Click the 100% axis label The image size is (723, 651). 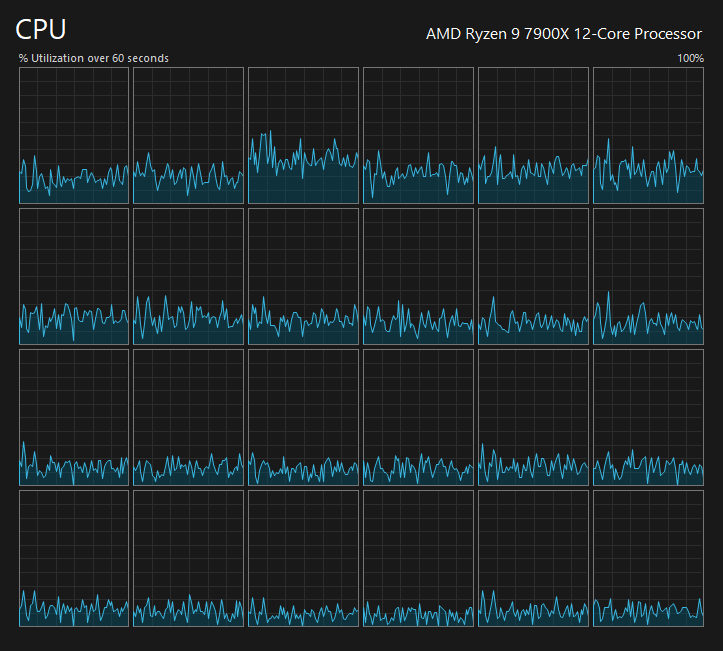pyautogui.click(x=690, y=58)
